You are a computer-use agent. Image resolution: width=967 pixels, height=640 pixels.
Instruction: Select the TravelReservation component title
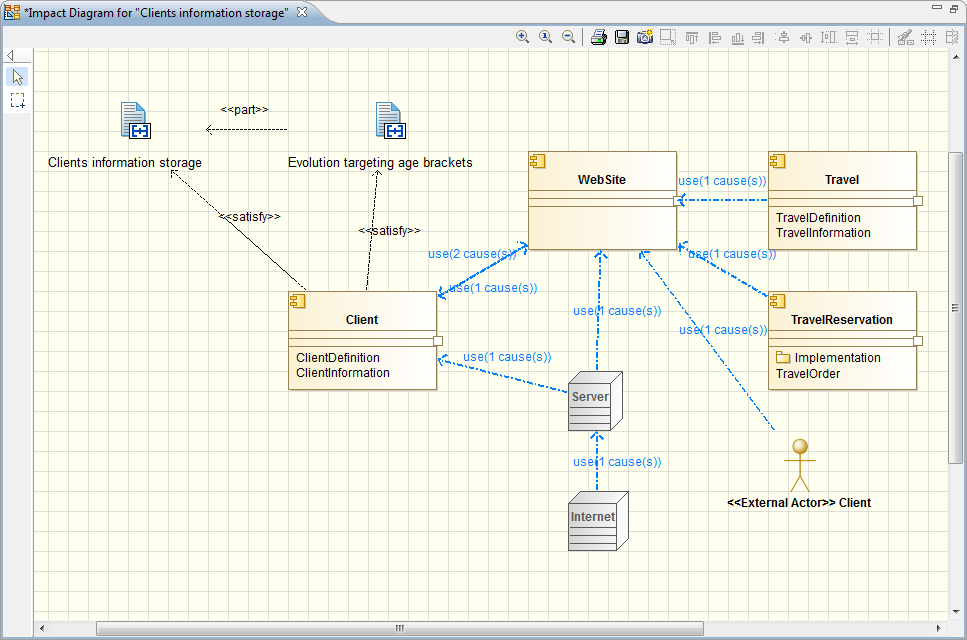pos(842,320)
